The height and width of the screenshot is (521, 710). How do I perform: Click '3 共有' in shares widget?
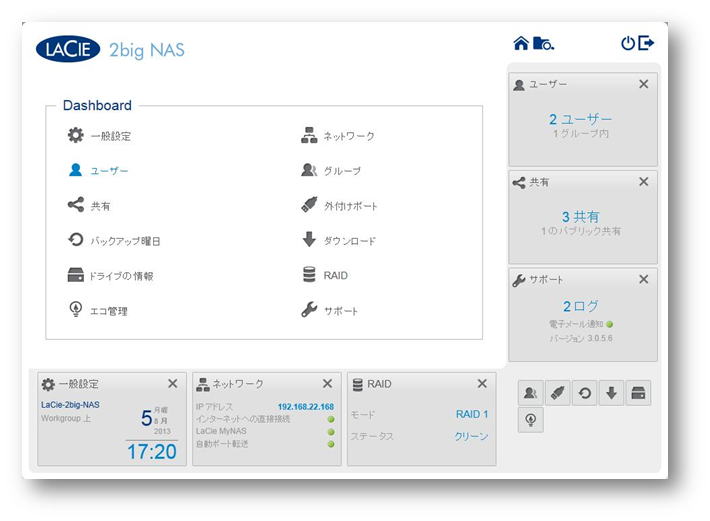tap(580, 217)
